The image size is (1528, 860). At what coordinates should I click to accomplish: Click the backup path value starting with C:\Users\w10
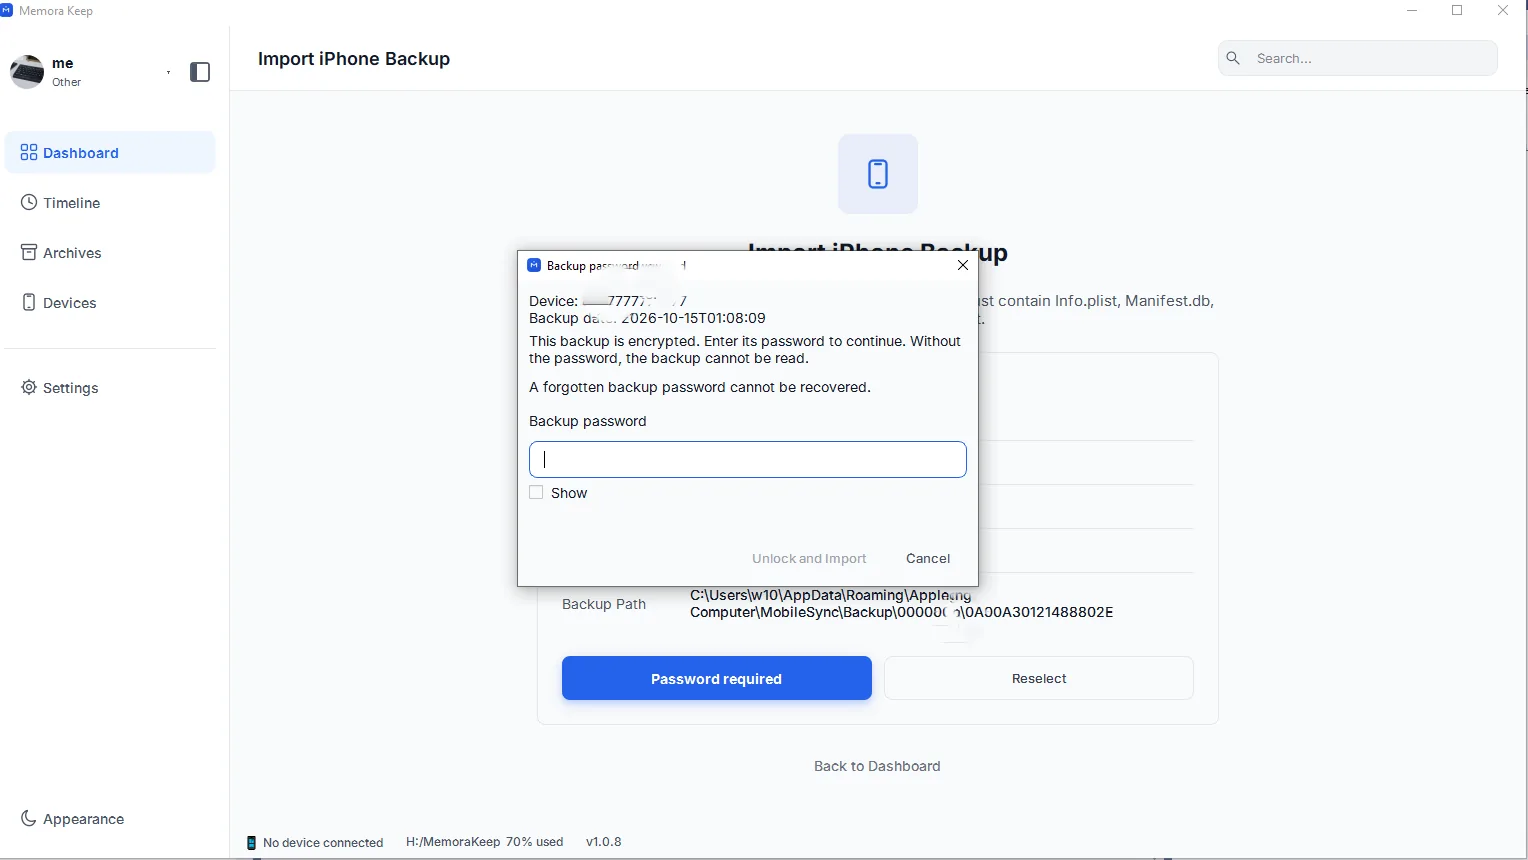901,604
